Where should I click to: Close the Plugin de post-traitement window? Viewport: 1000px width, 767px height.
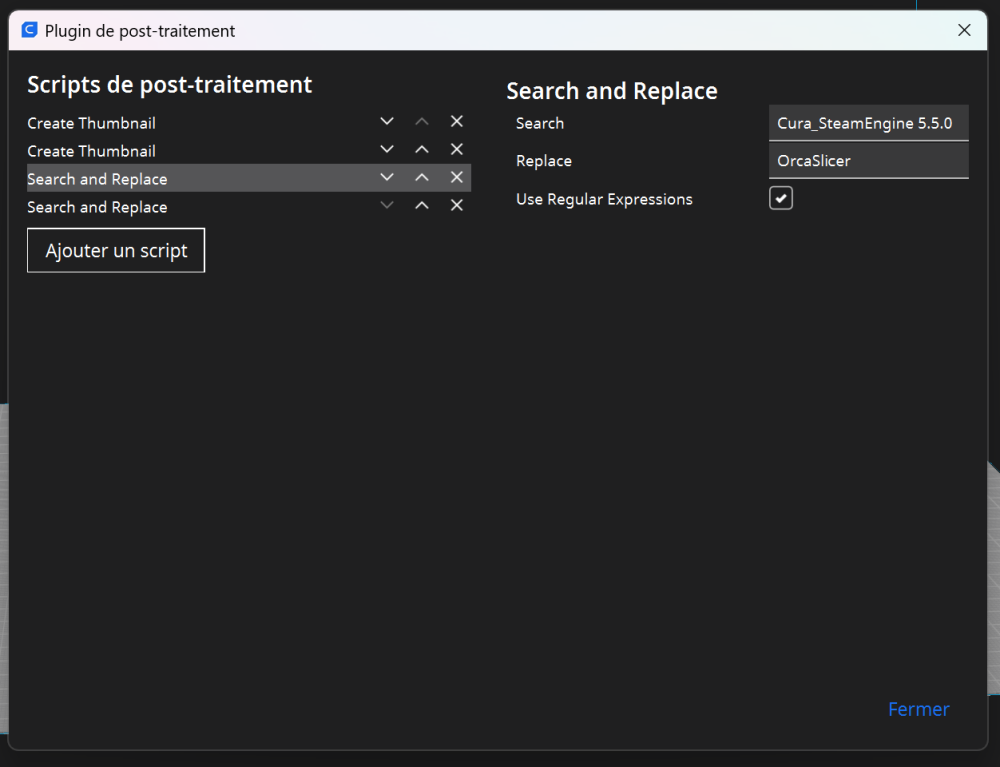(964, 30)
